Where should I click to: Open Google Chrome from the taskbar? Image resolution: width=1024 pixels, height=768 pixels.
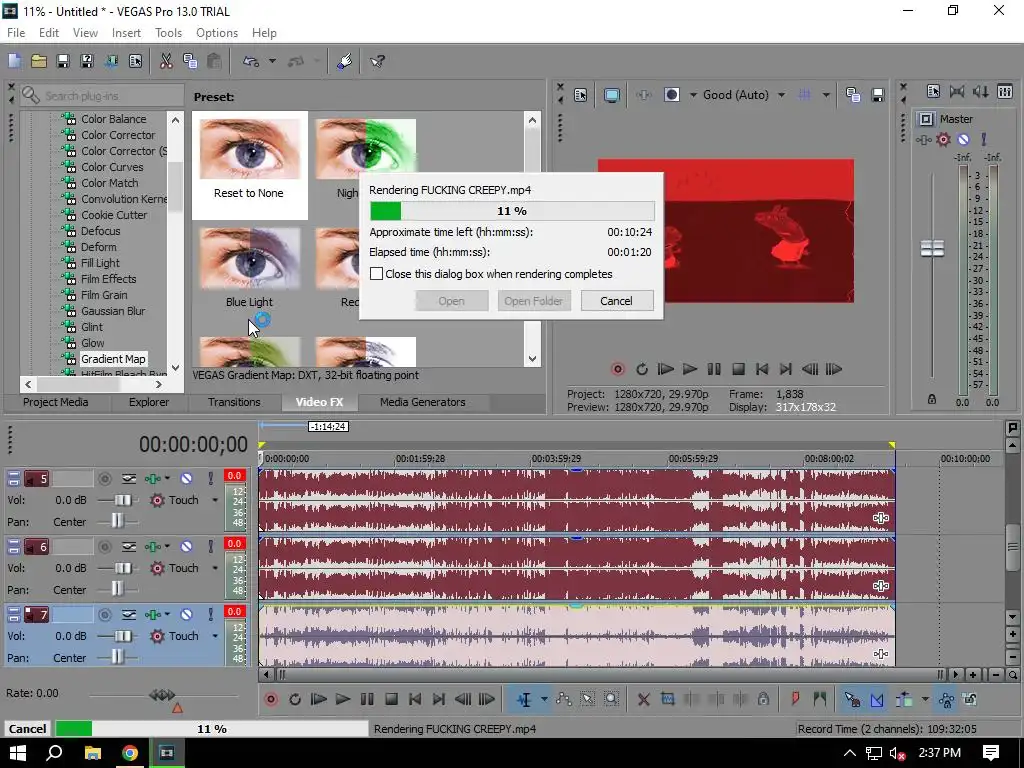click(x=130, y=753)
